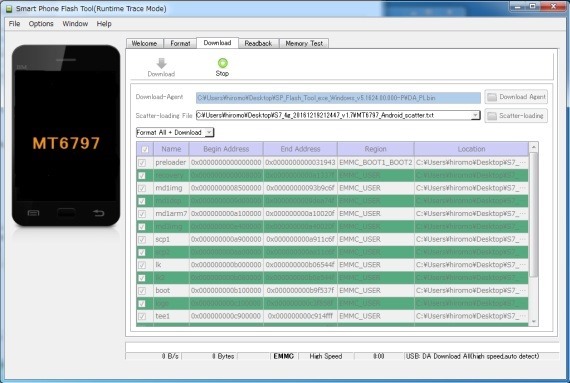Click the Begin Address column header

click(x=226, y=149)
